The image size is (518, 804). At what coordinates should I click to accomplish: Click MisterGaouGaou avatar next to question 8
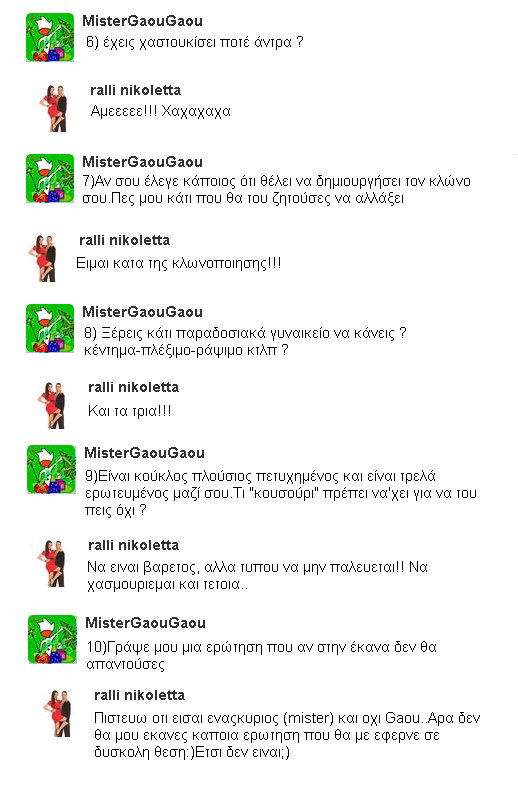click(50, 328)
